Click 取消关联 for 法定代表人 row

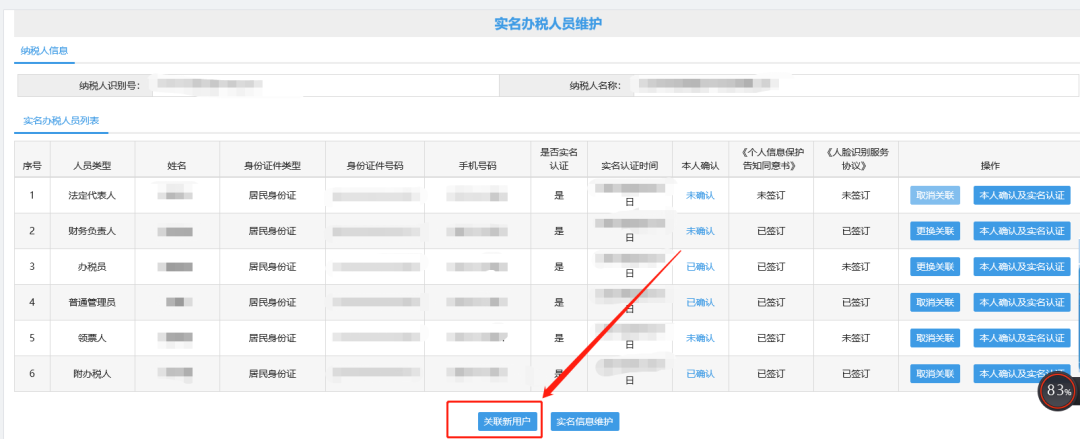click(x=935, y=196)
